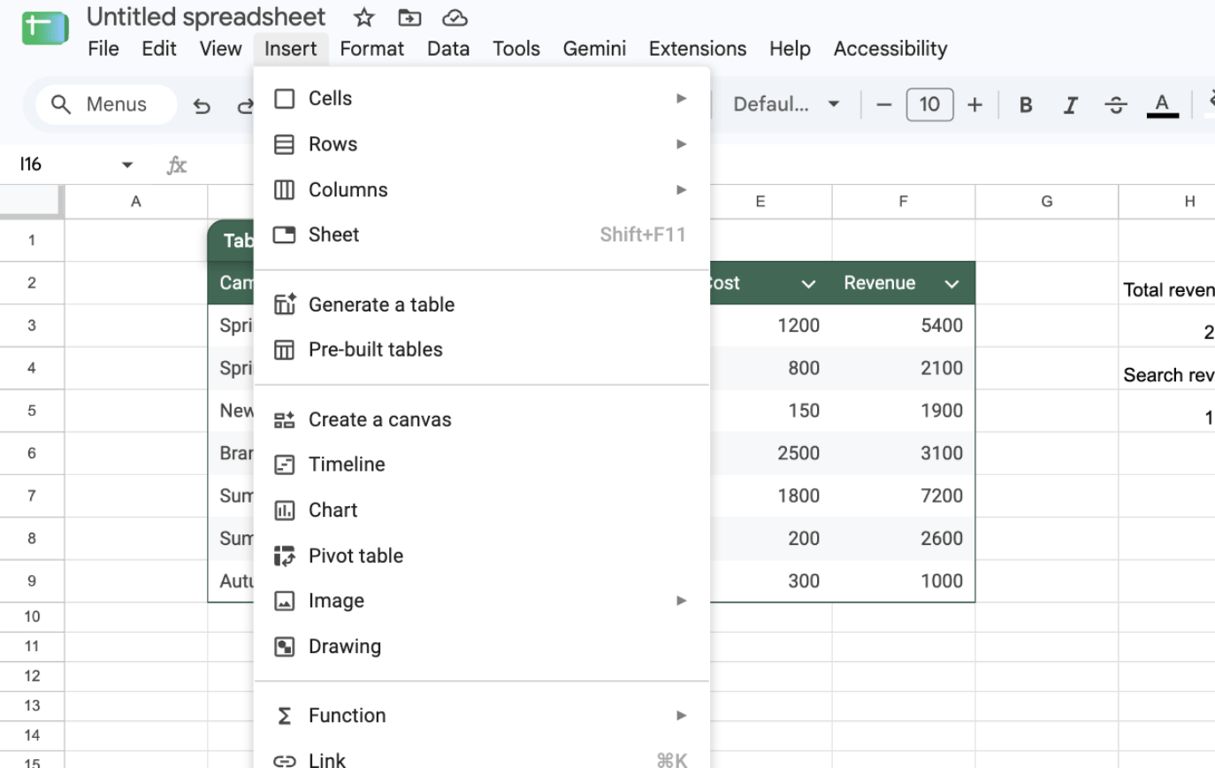The height and width of the screenshot is (768, 1215).
Task: Select row 10 header
Action: (32, 617)
